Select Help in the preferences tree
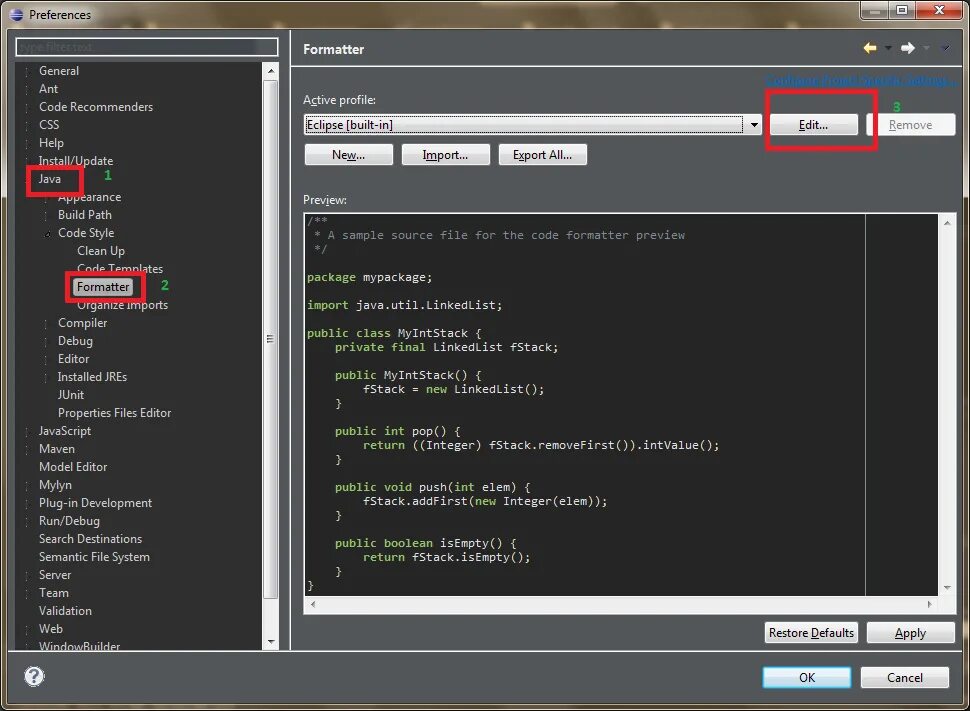 coord(51,142)
